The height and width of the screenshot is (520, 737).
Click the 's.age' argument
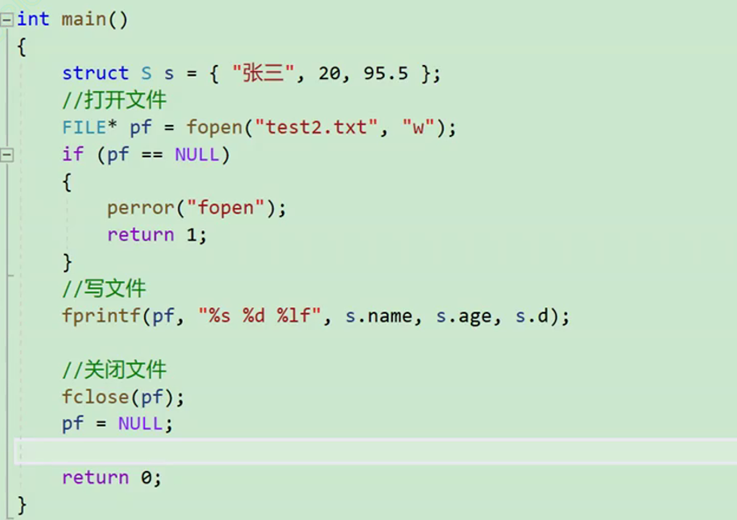(x=464, y=316)
